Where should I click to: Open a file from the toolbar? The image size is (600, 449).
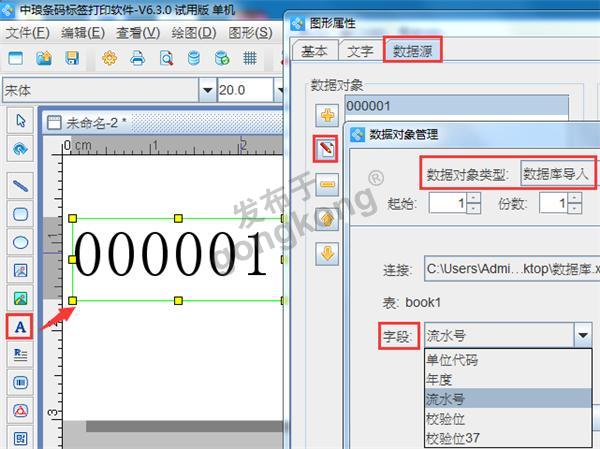[x=44, y=58]
